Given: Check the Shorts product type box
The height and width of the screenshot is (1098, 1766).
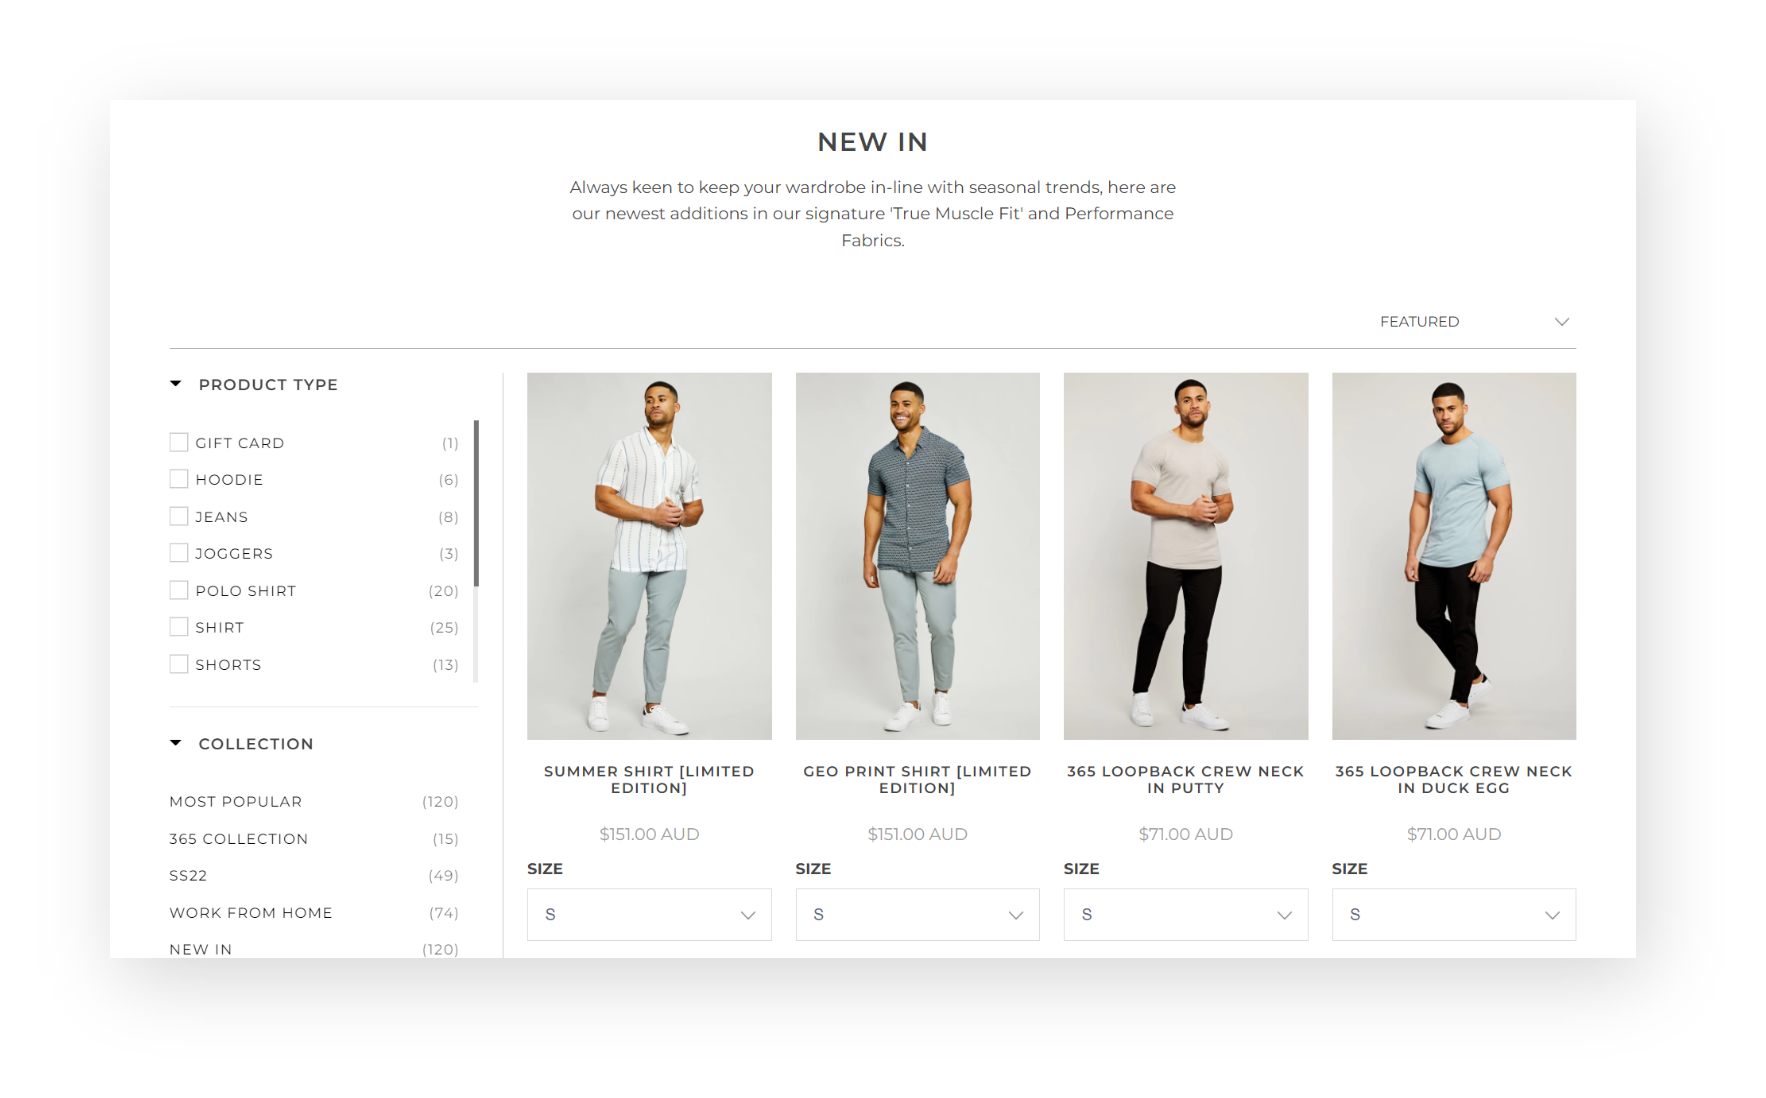Looking at the screenshot, I should 179,664.
